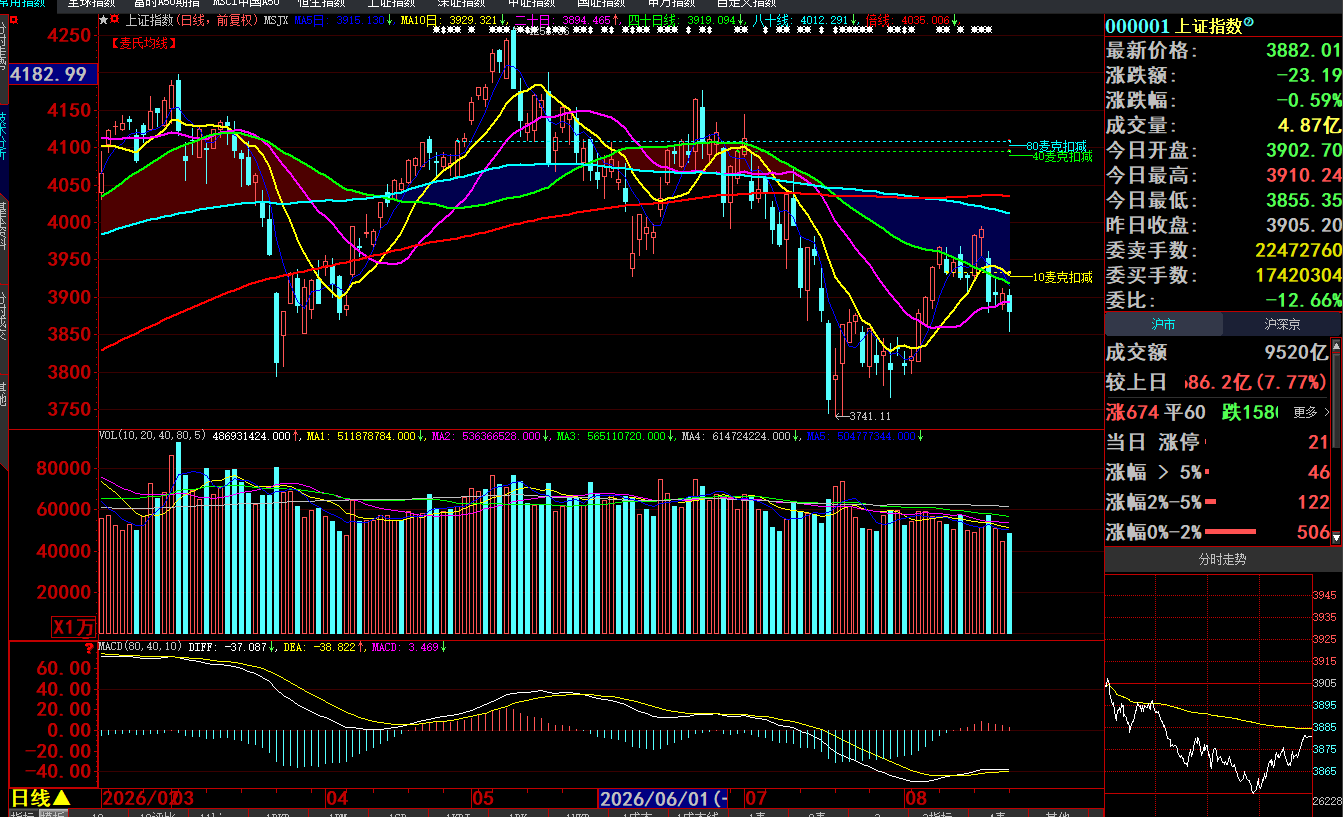Click the scroll-up arrow in market stats panel

(x=1337, y=346)
